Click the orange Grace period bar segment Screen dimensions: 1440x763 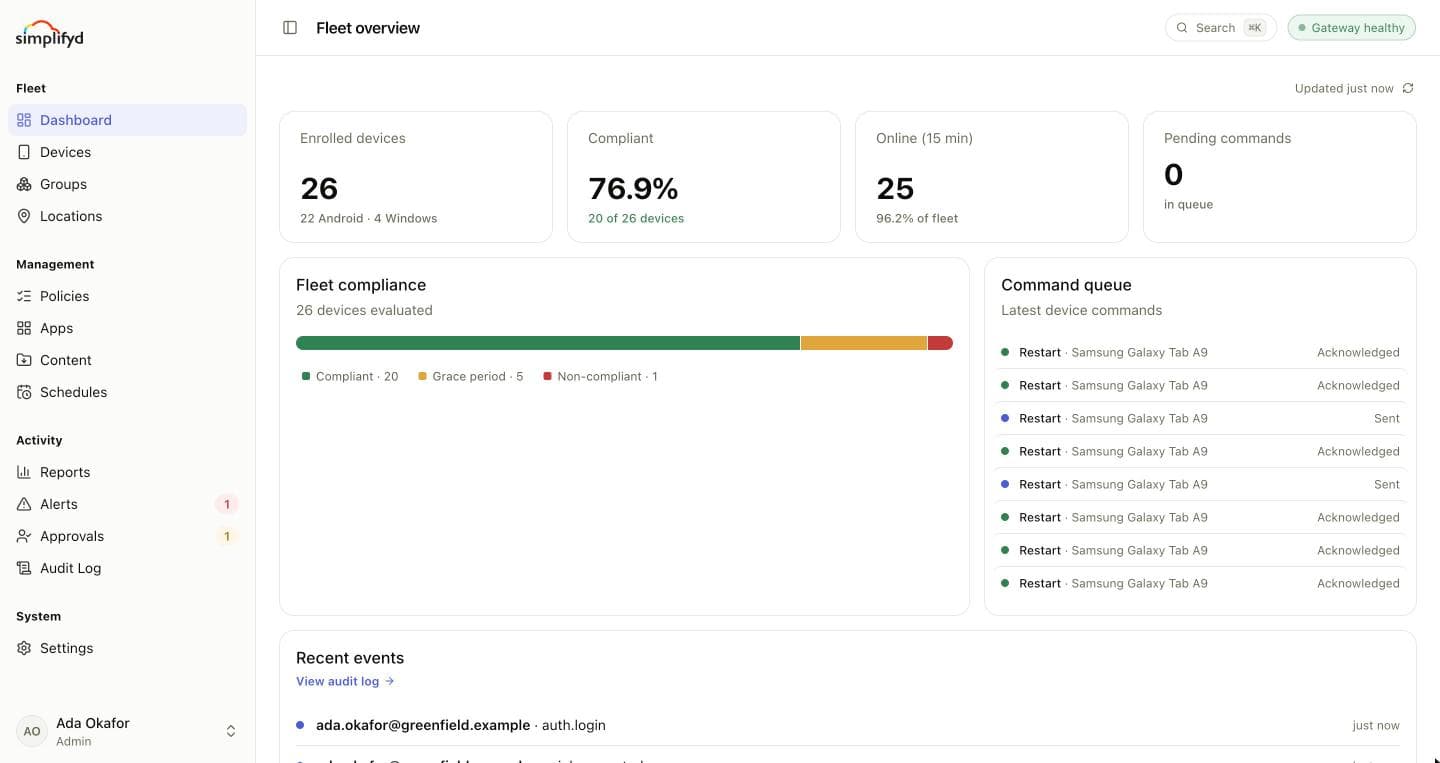click(864, 343)
